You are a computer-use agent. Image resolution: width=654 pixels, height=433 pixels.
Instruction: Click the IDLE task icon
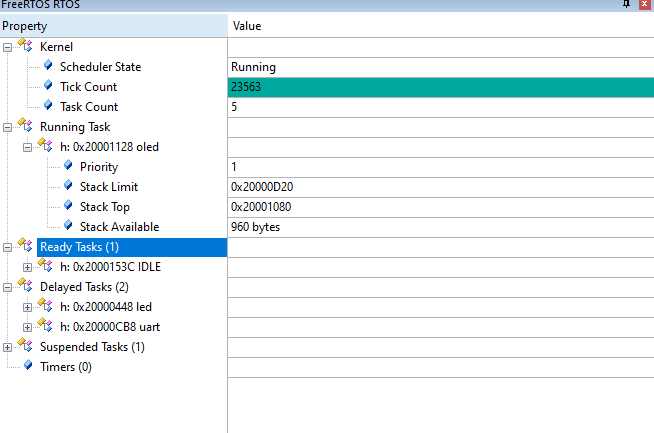click(45, 265)
